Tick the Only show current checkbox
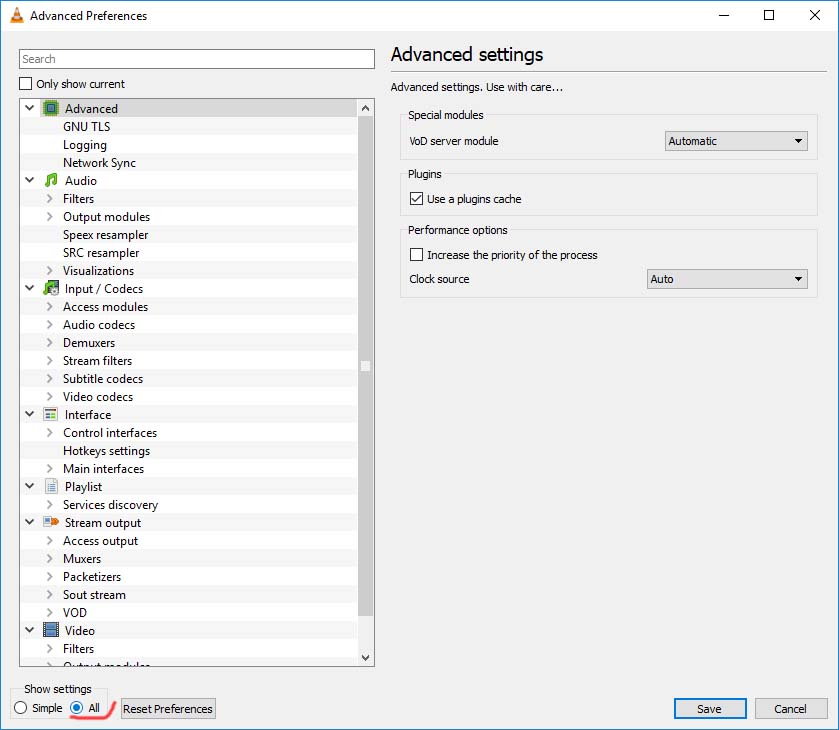 25,84
